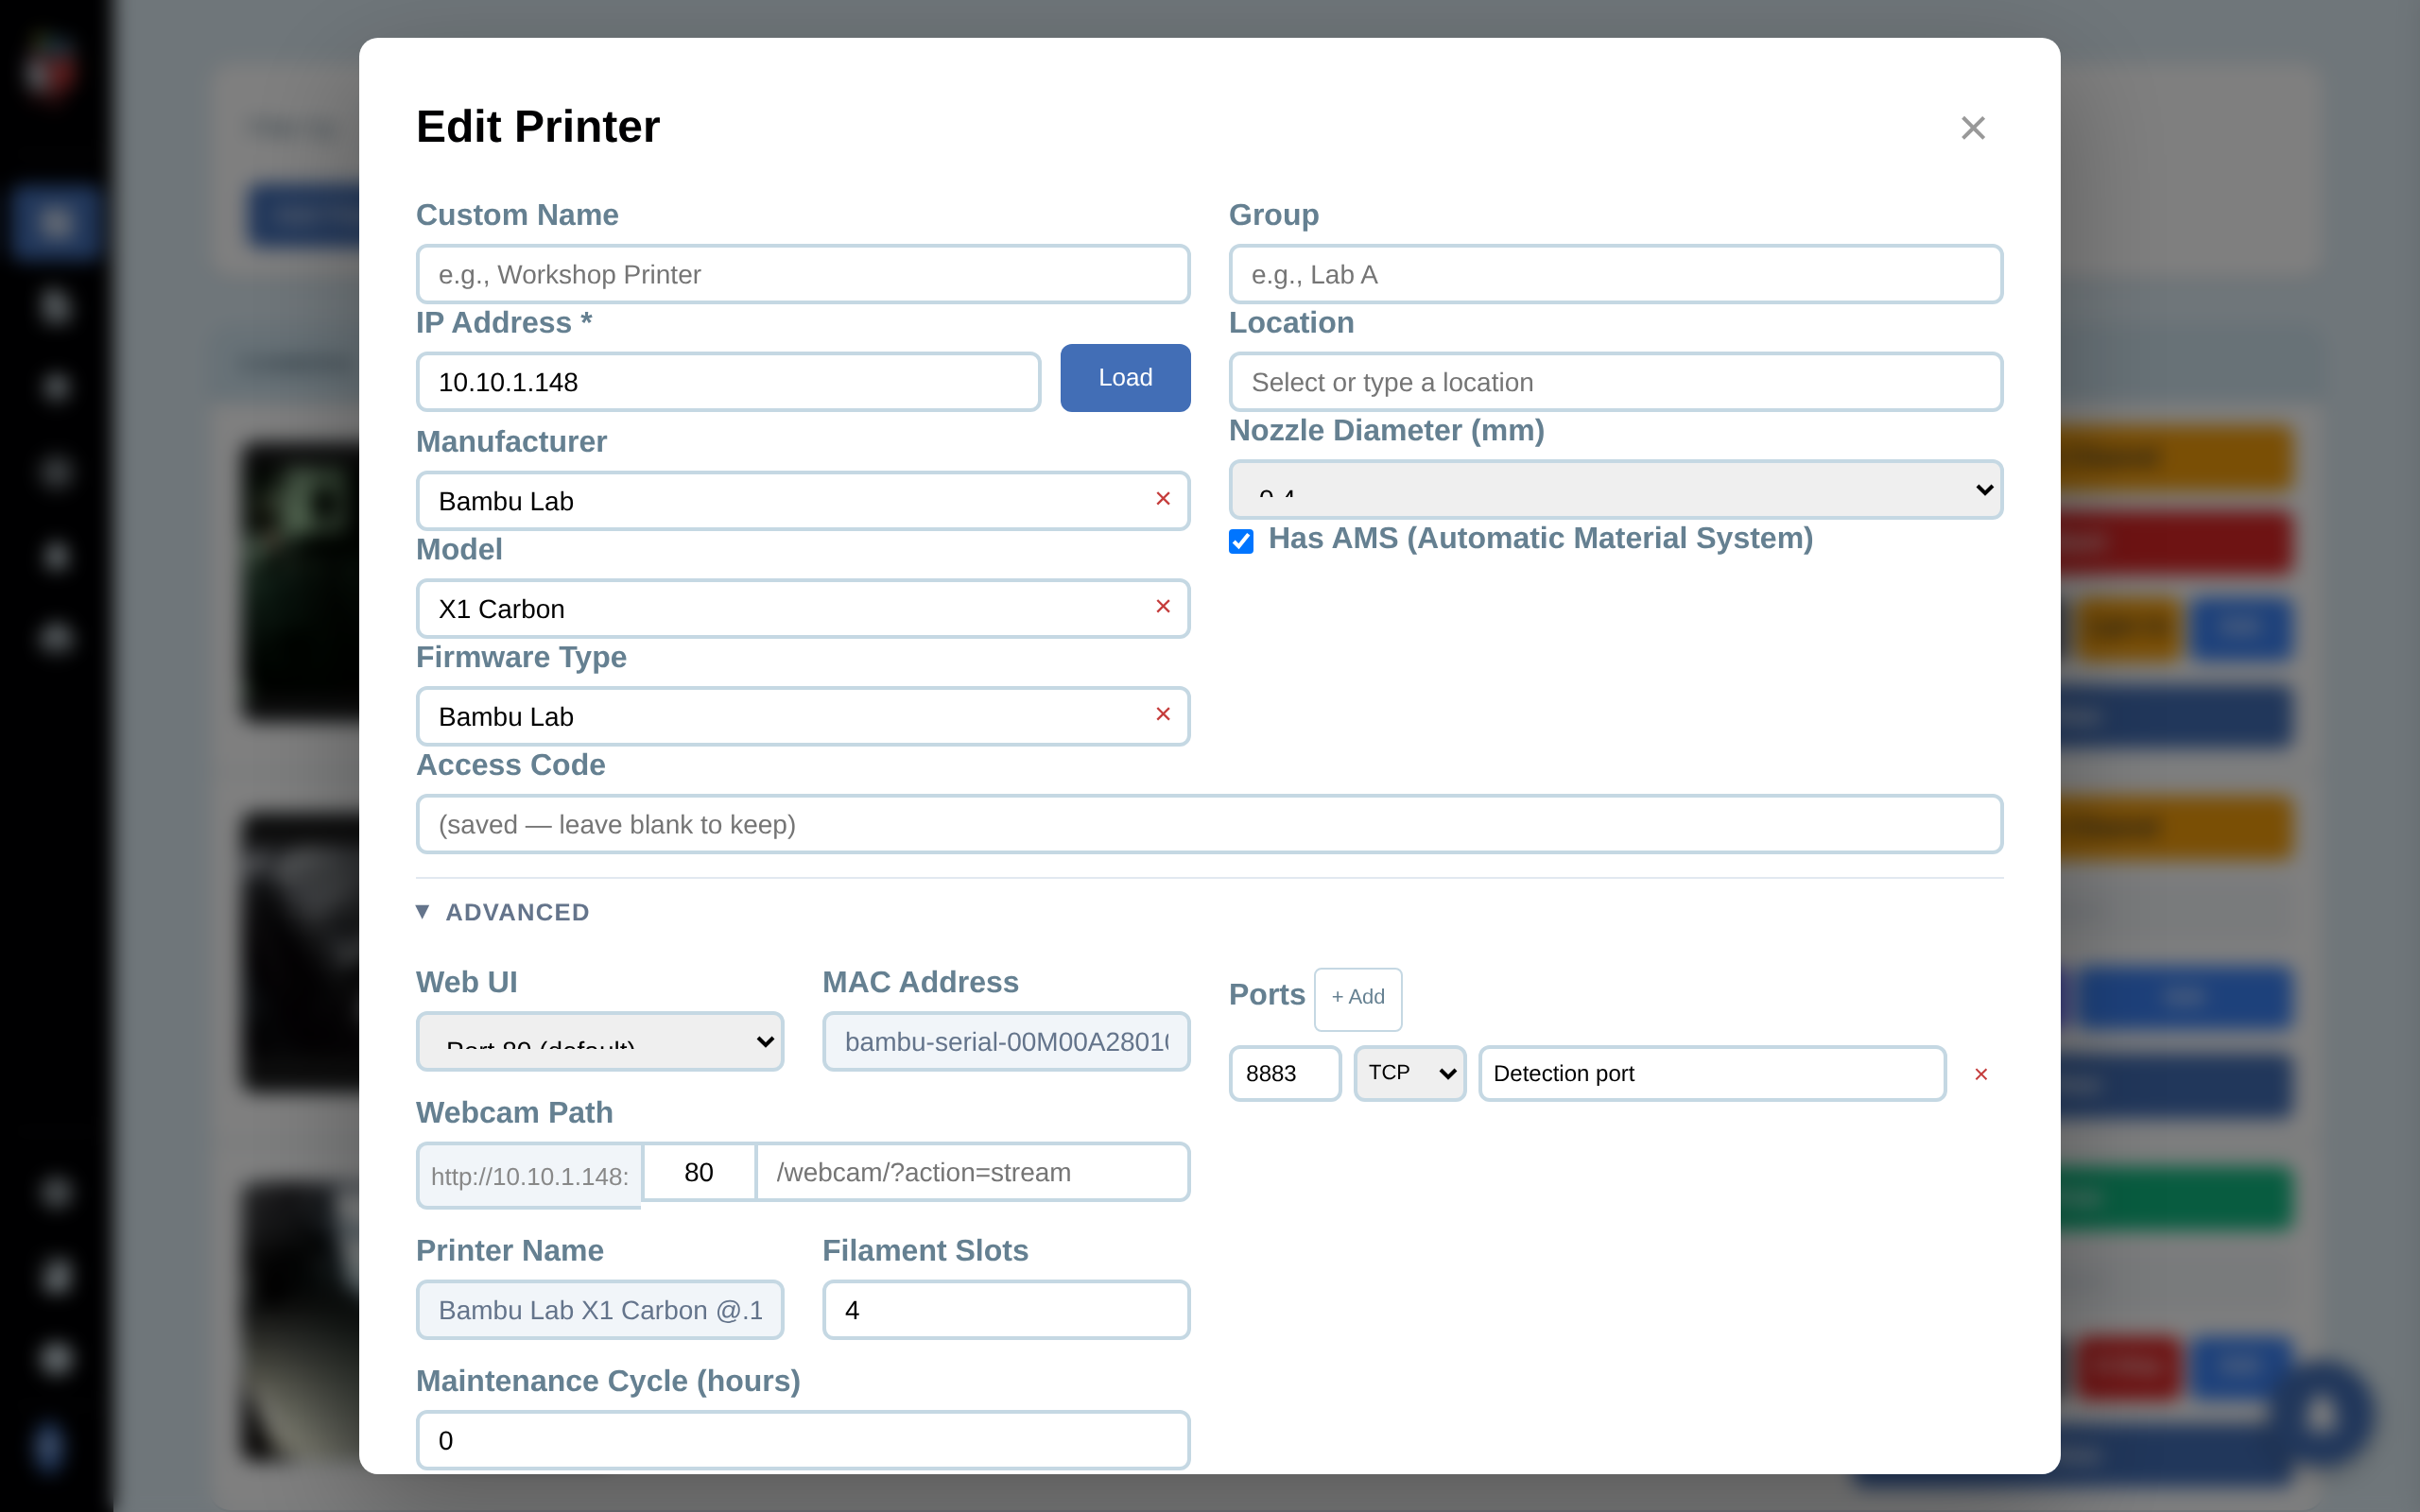2420x1512 pixels.
Task: Select the Printer Name field
Action: coord(600,1310)
